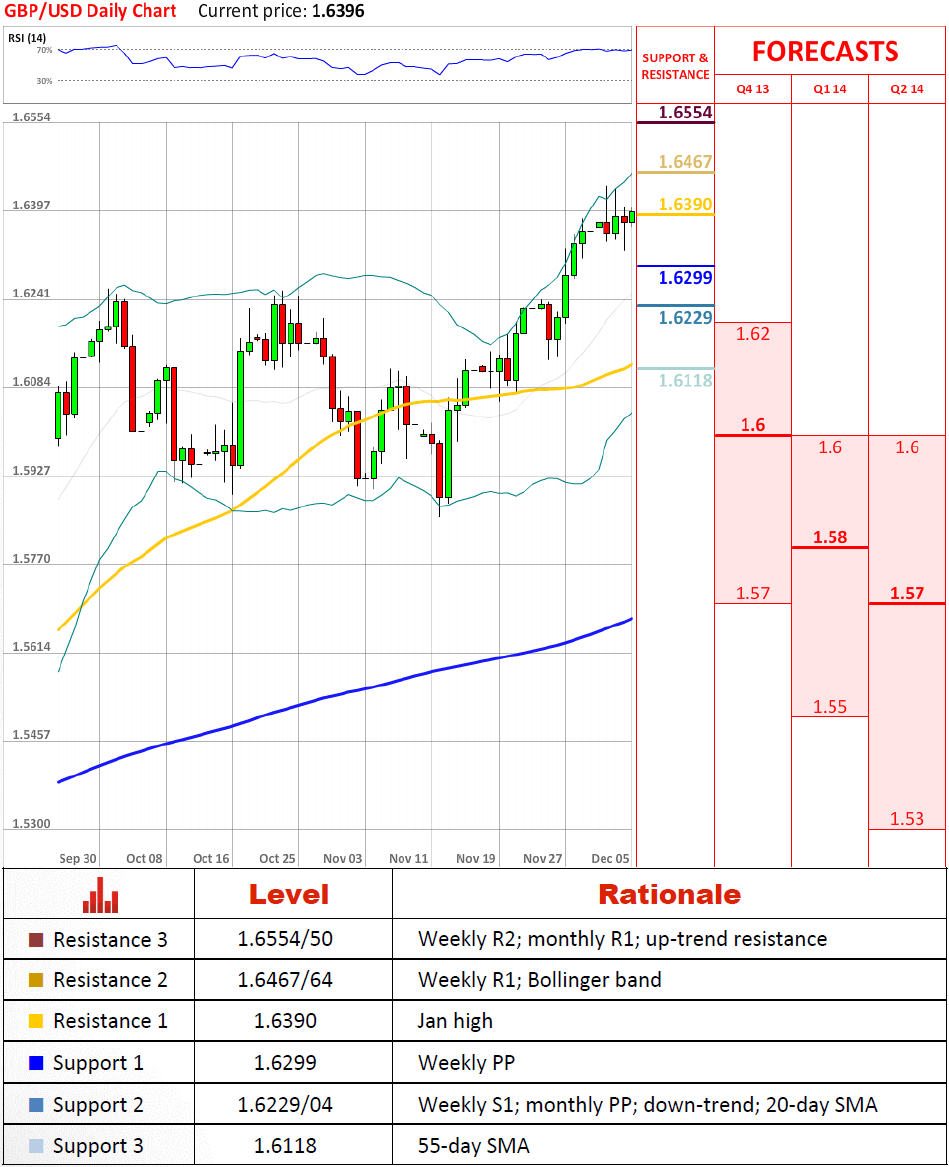The width and height of the screenshot is (949, 1167).
Task: Click the Resistance 1 yellow swatch
Action: (36, 1020)
